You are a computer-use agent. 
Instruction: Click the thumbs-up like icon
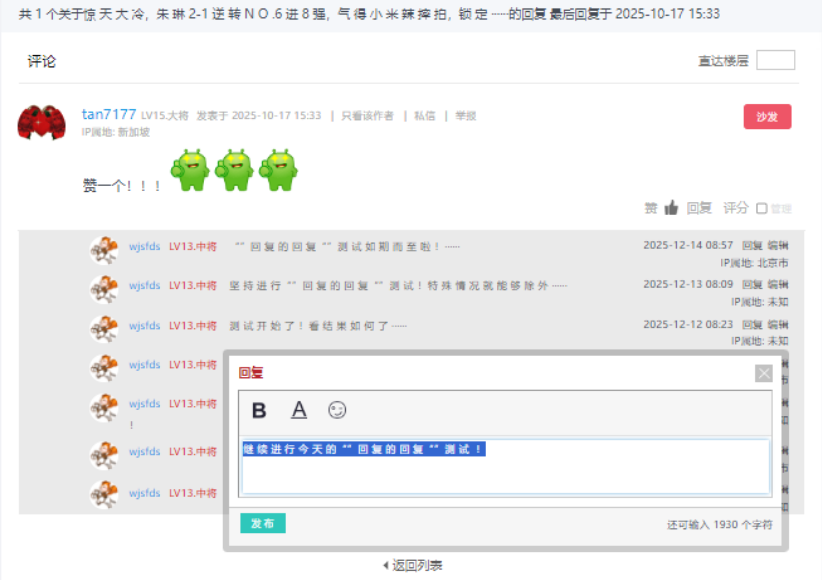pyautogui.click(x=671, y=208)
